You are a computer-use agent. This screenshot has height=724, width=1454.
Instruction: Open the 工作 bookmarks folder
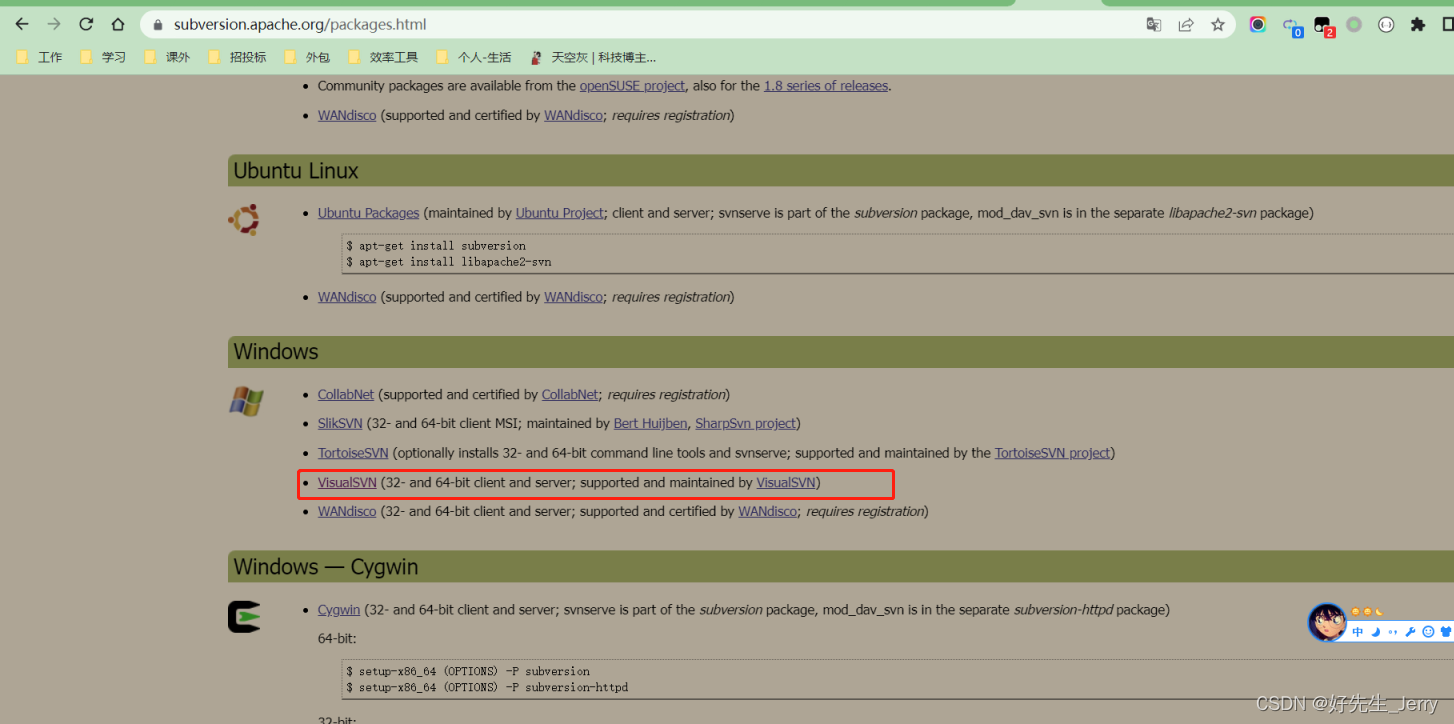click(x=40, y=57)
